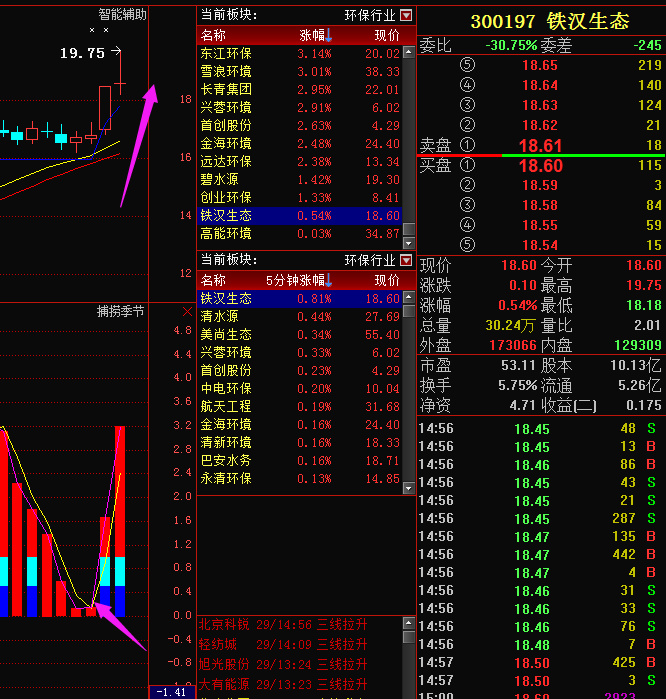Select 高能环境 row
Image resolution: width=666 pixels, height=699 pixels.
pos(300,234)
